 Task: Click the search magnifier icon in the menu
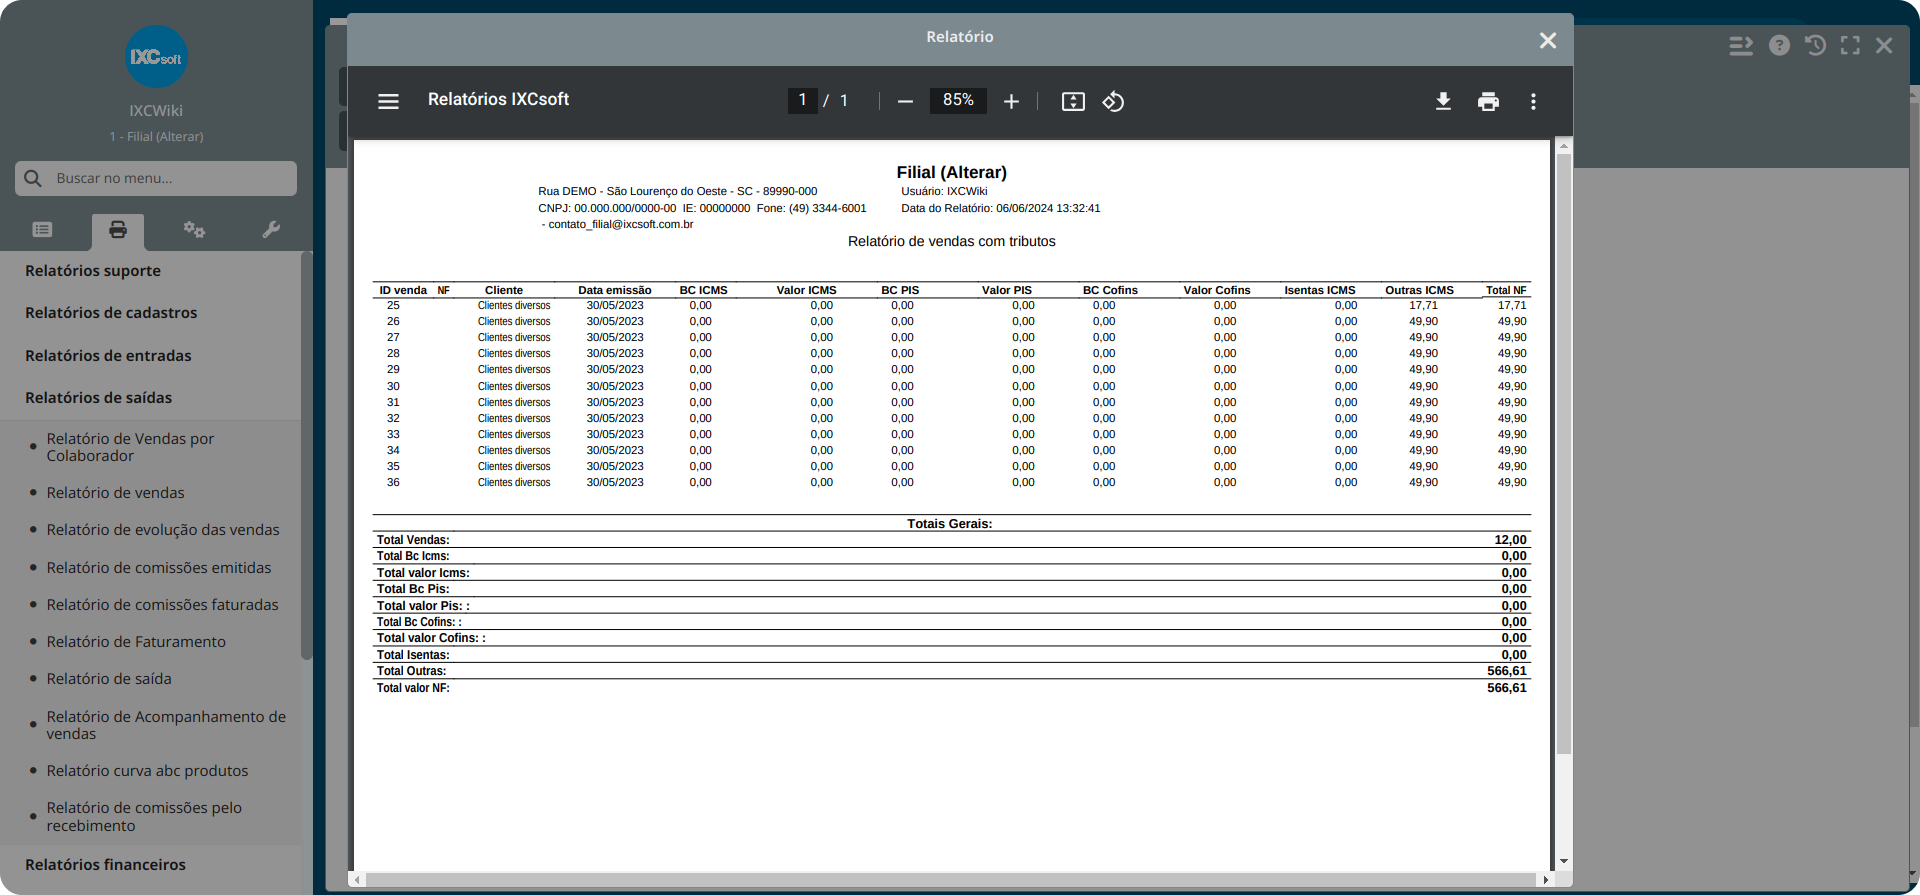(33, 178)
